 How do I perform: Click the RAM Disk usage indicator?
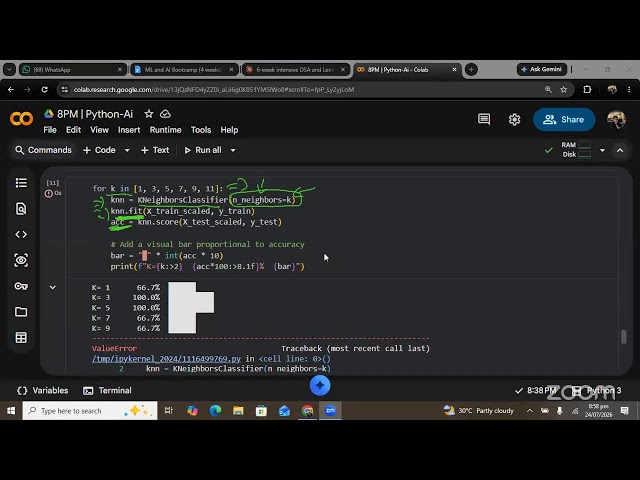tap(576, 150)
